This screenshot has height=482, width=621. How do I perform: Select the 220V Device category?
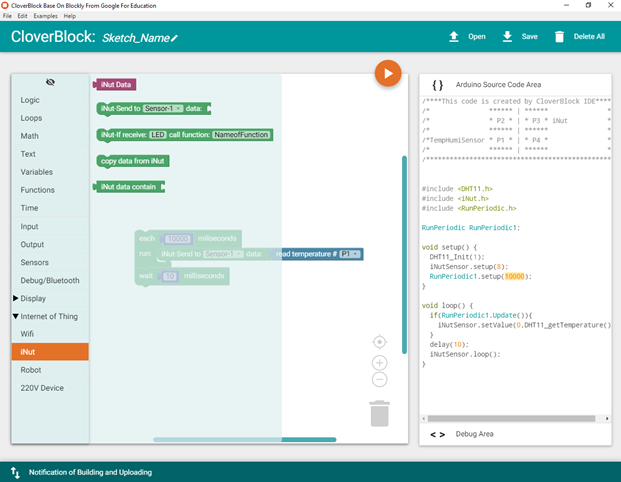click(x=42, y=388)
